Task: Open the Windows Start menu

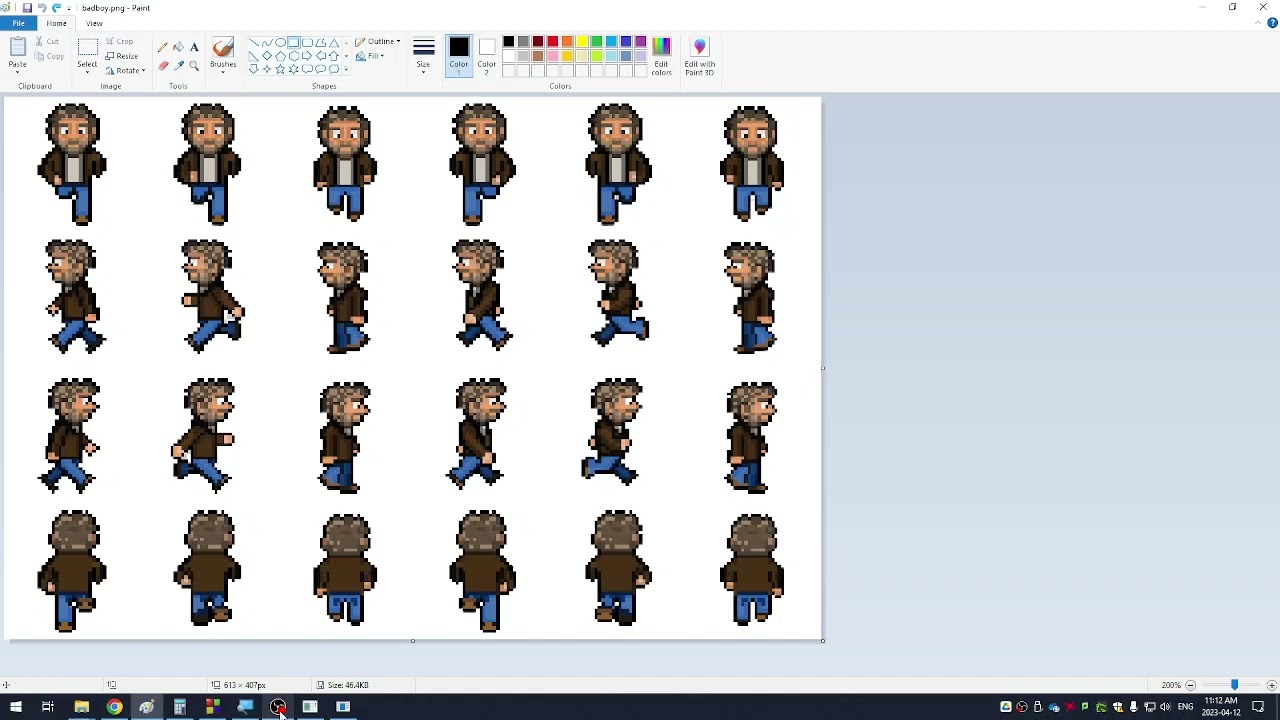Action: [x=15, y=707]
